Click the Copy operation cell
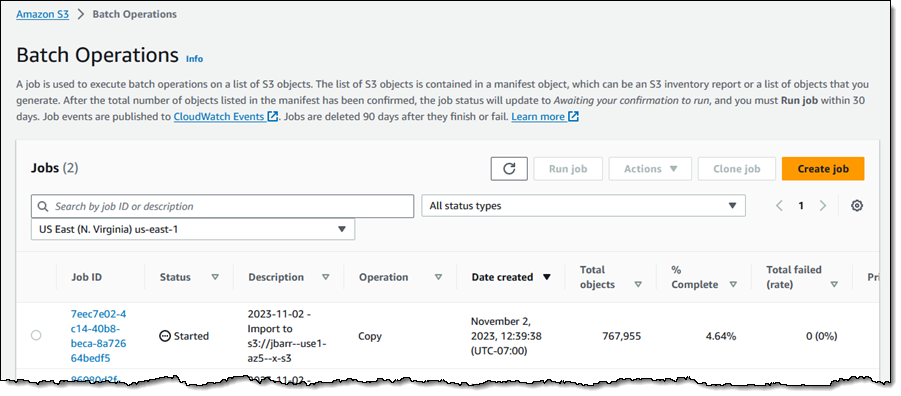The height and width of the screenshot is (396, 901). 370,336
